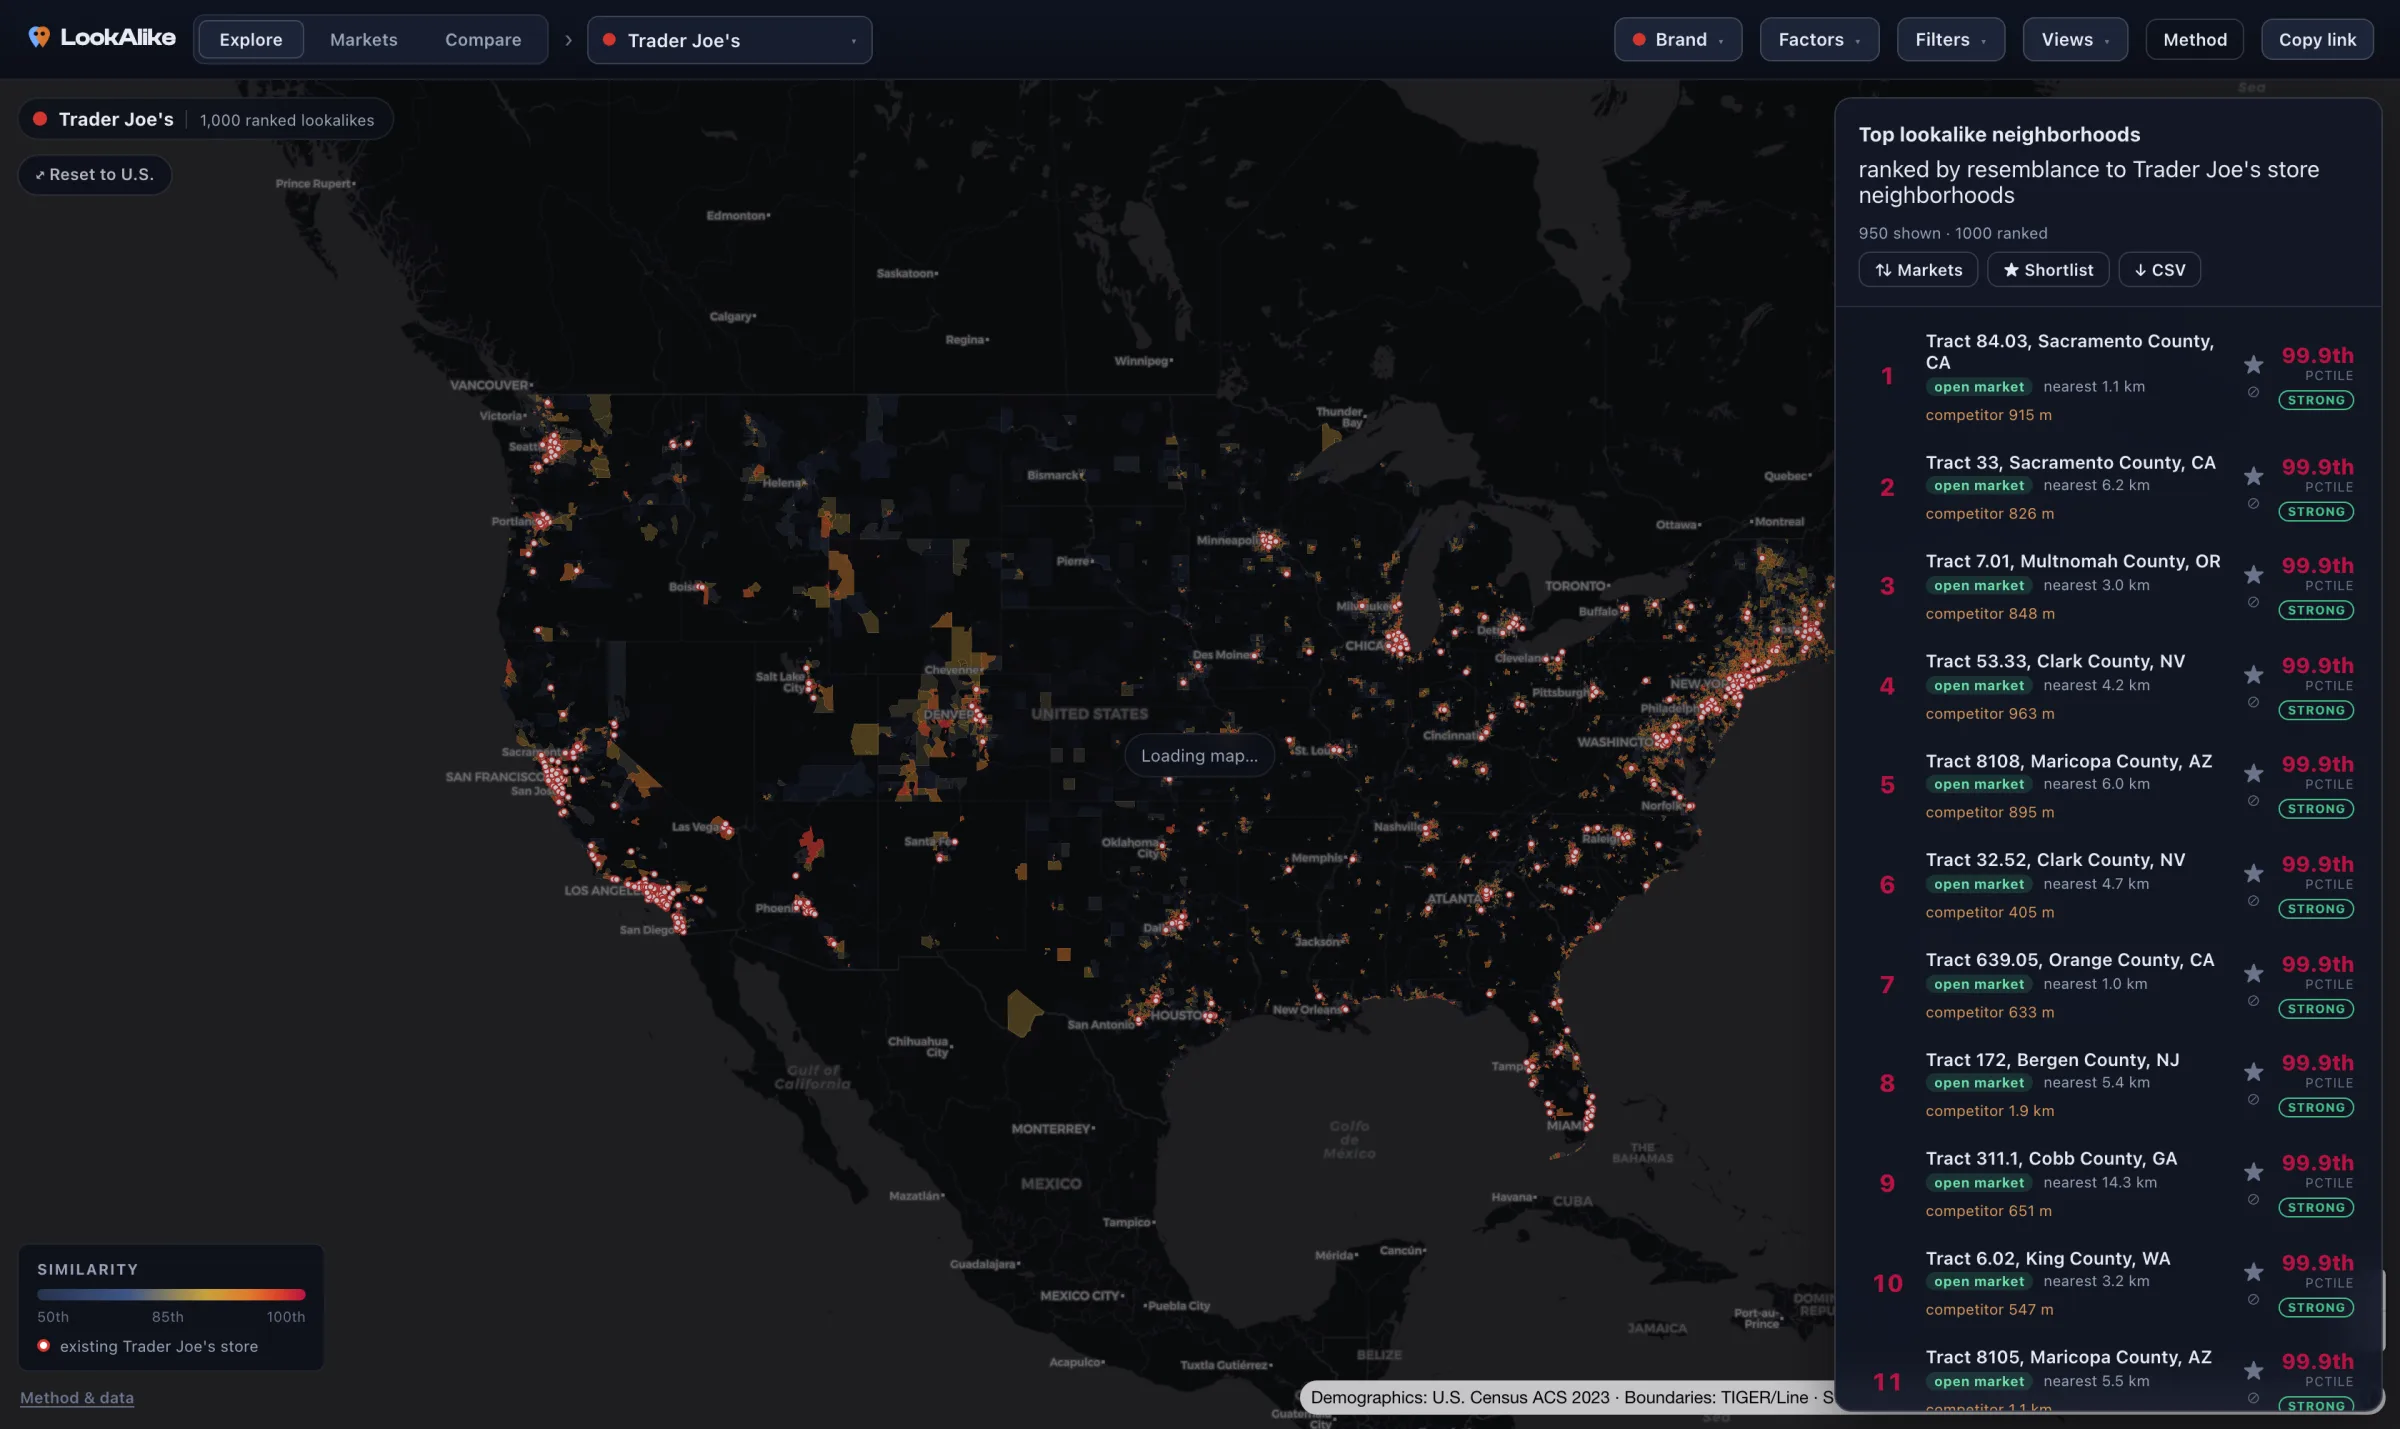Click the Method button
This screenshot has height=1429, width=2400.
(2195, 40)
